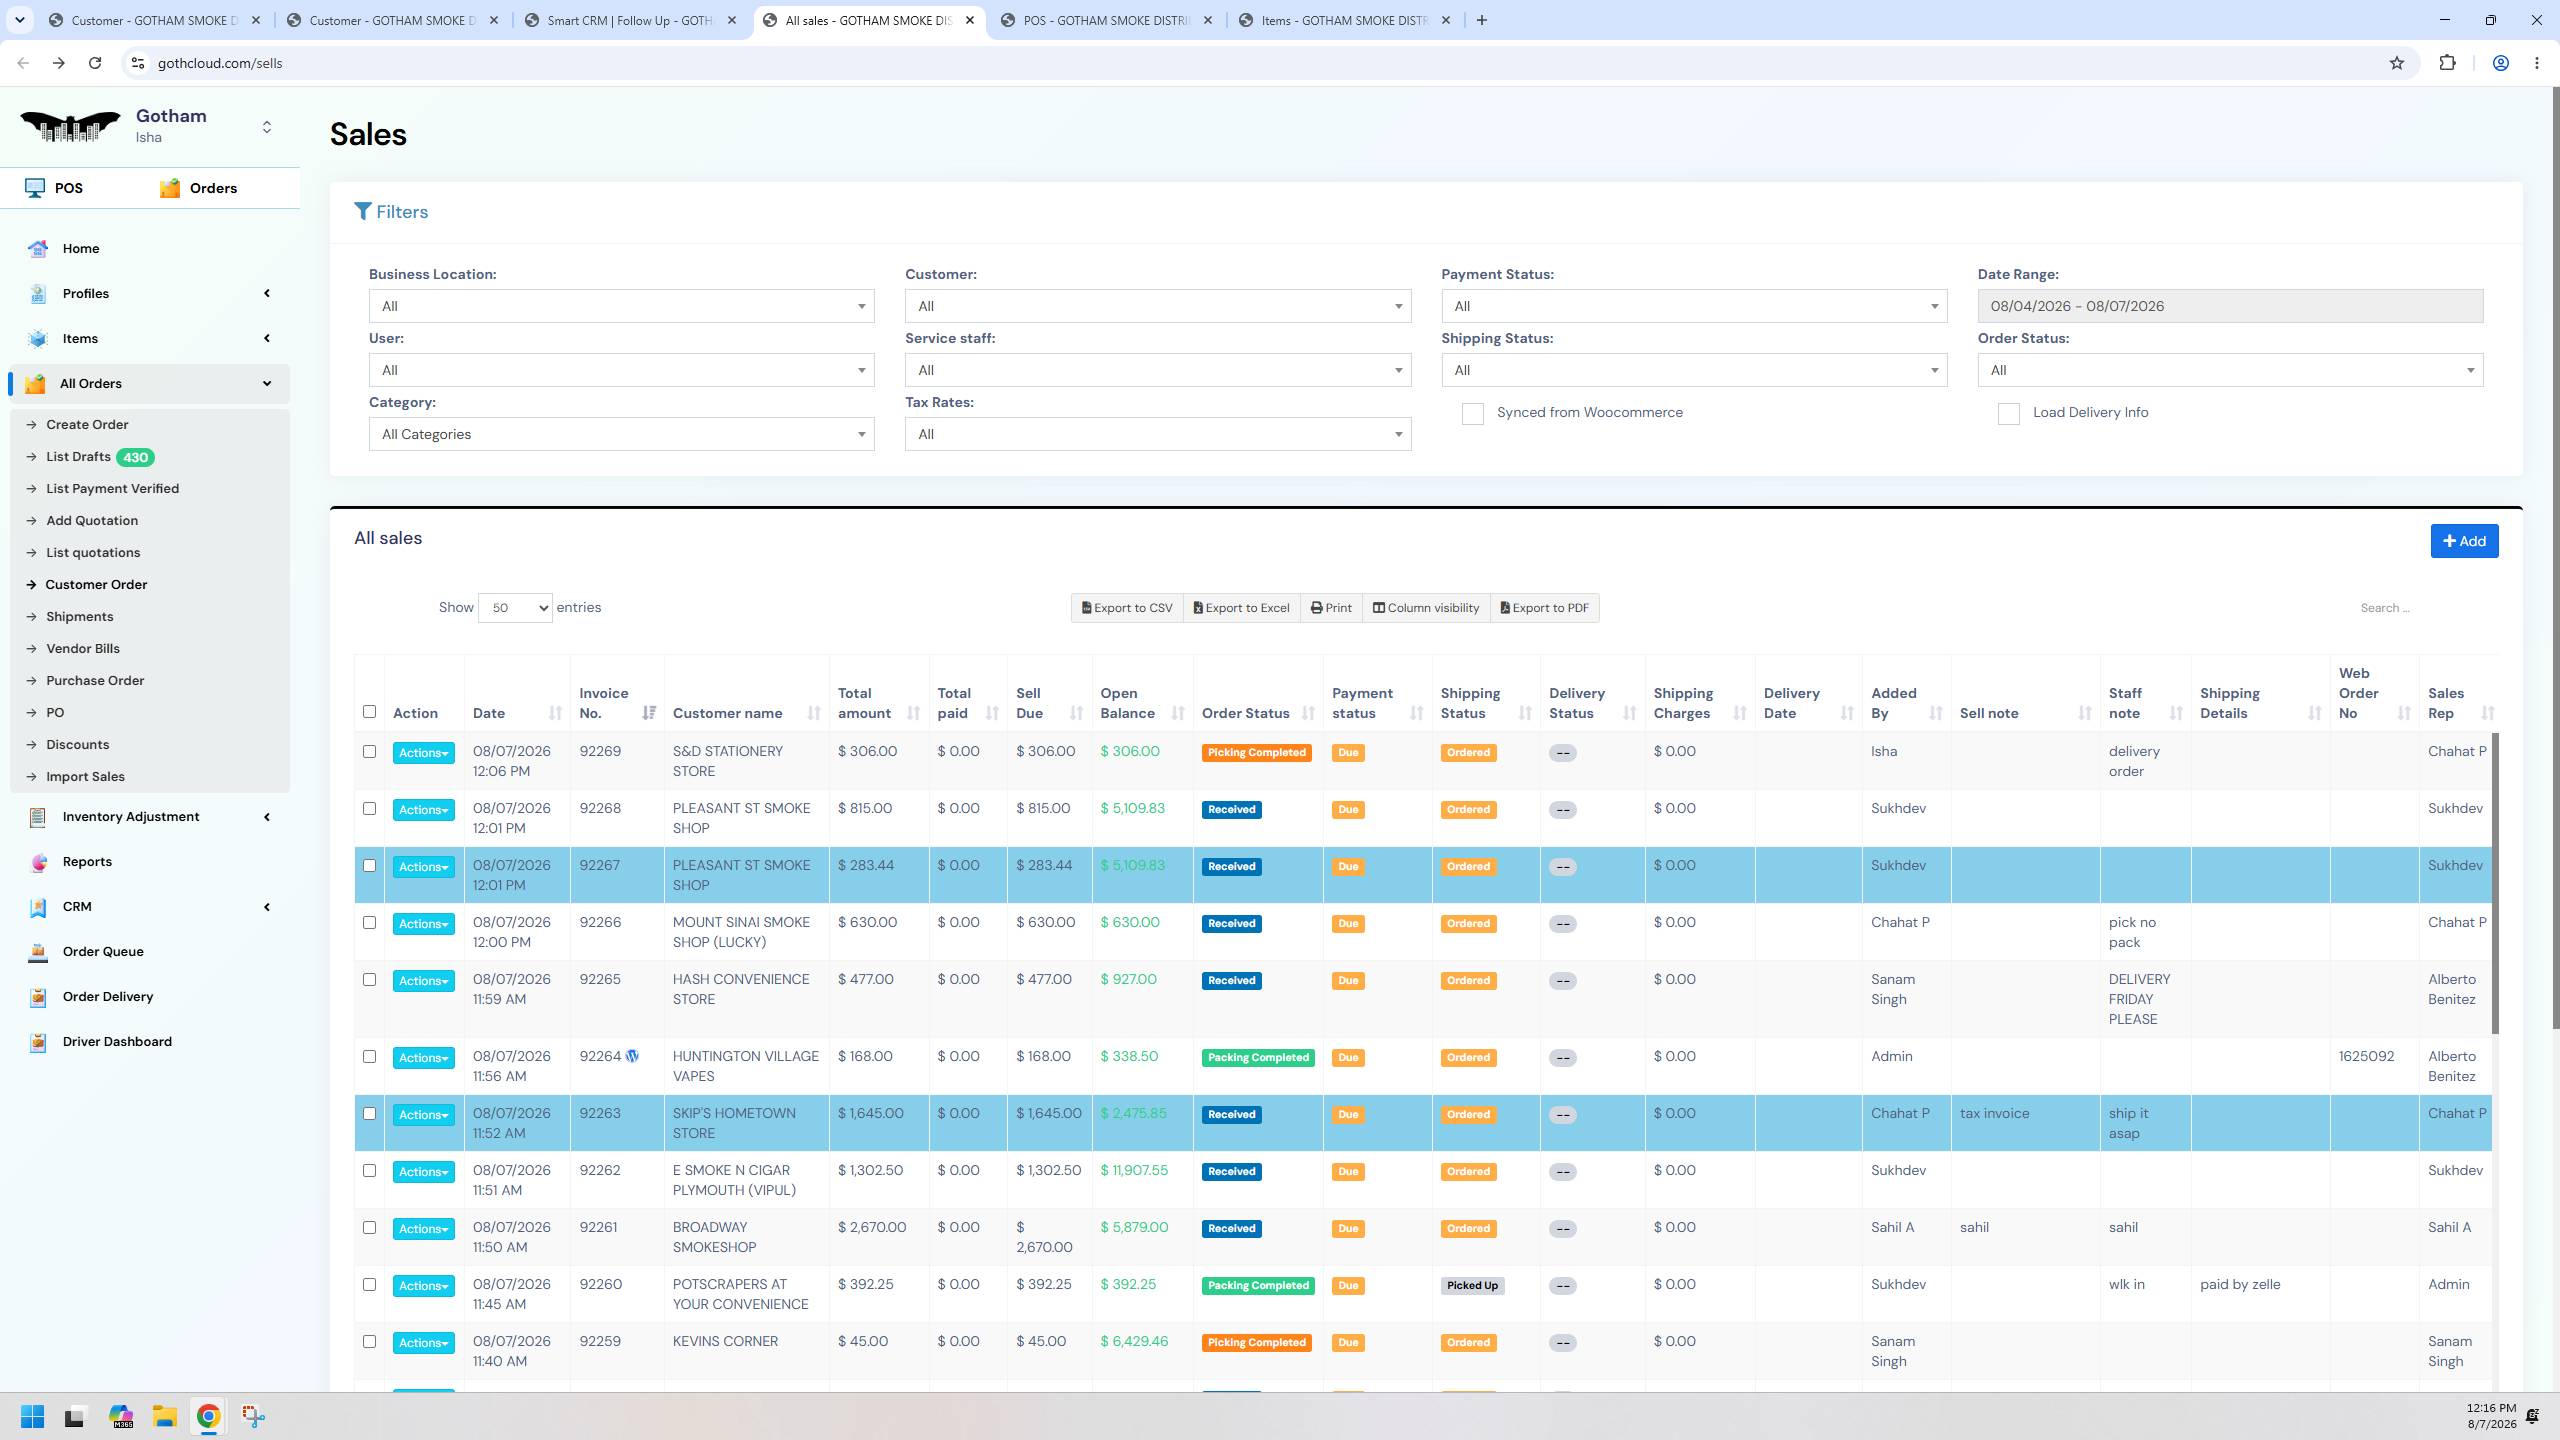The width and height of the screenshot is (2560, 1440).
Task: Open Driver Dashboard icon in sidebar
Action: tap(38, 1042)
